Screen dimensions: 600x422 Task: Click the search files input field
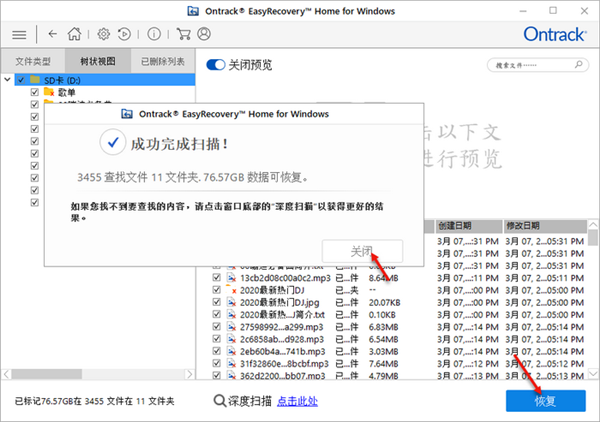[538, 65]
